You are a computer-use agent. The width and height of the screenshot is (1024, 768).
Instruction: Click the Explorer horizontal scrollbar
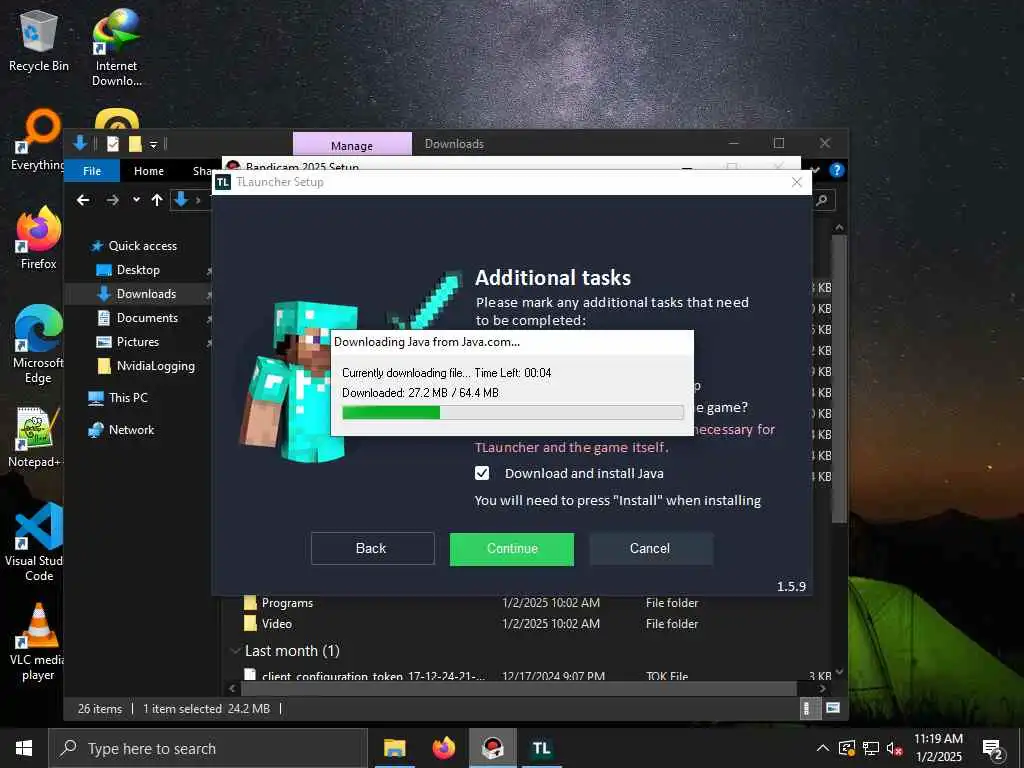pos(519,688)
